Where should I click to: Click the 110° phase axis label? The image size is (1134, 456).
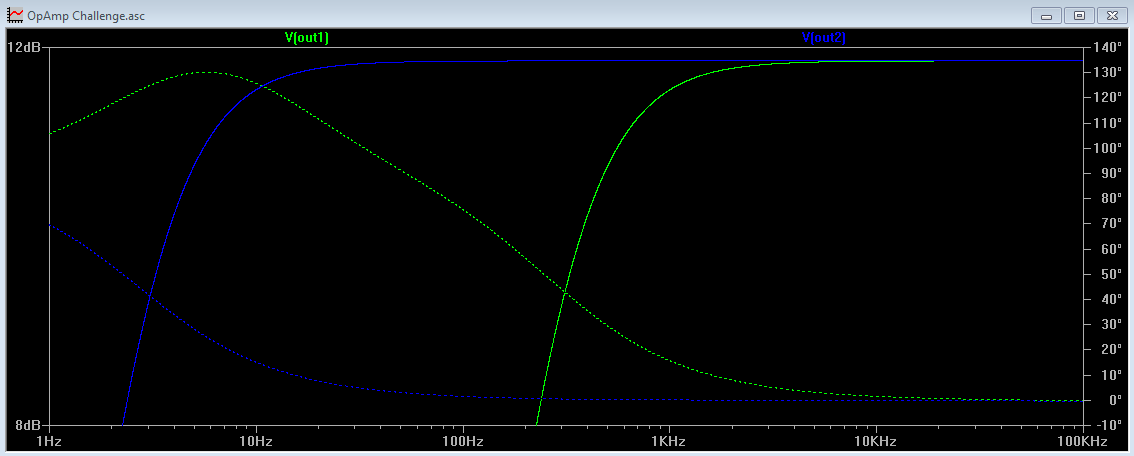tap(1107, 123)
